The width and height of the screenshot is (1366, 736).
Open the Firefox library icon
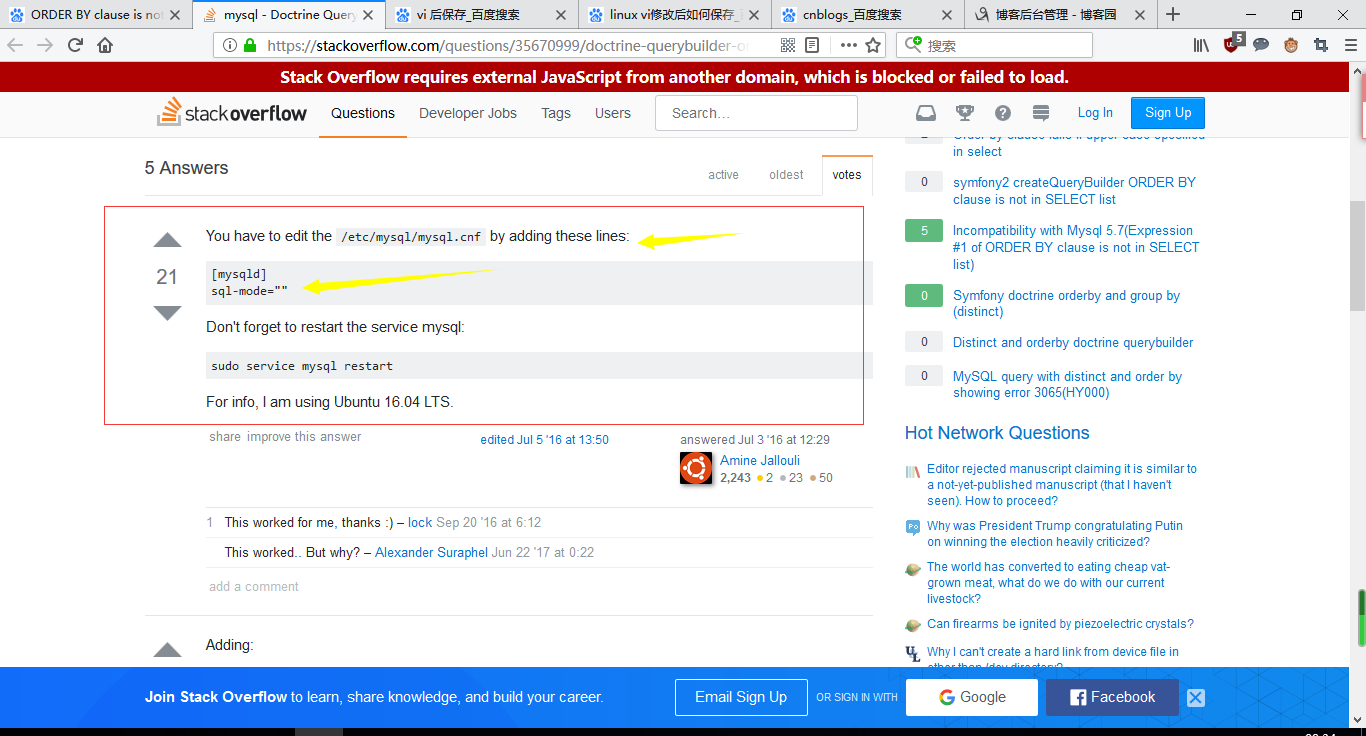1202,45
